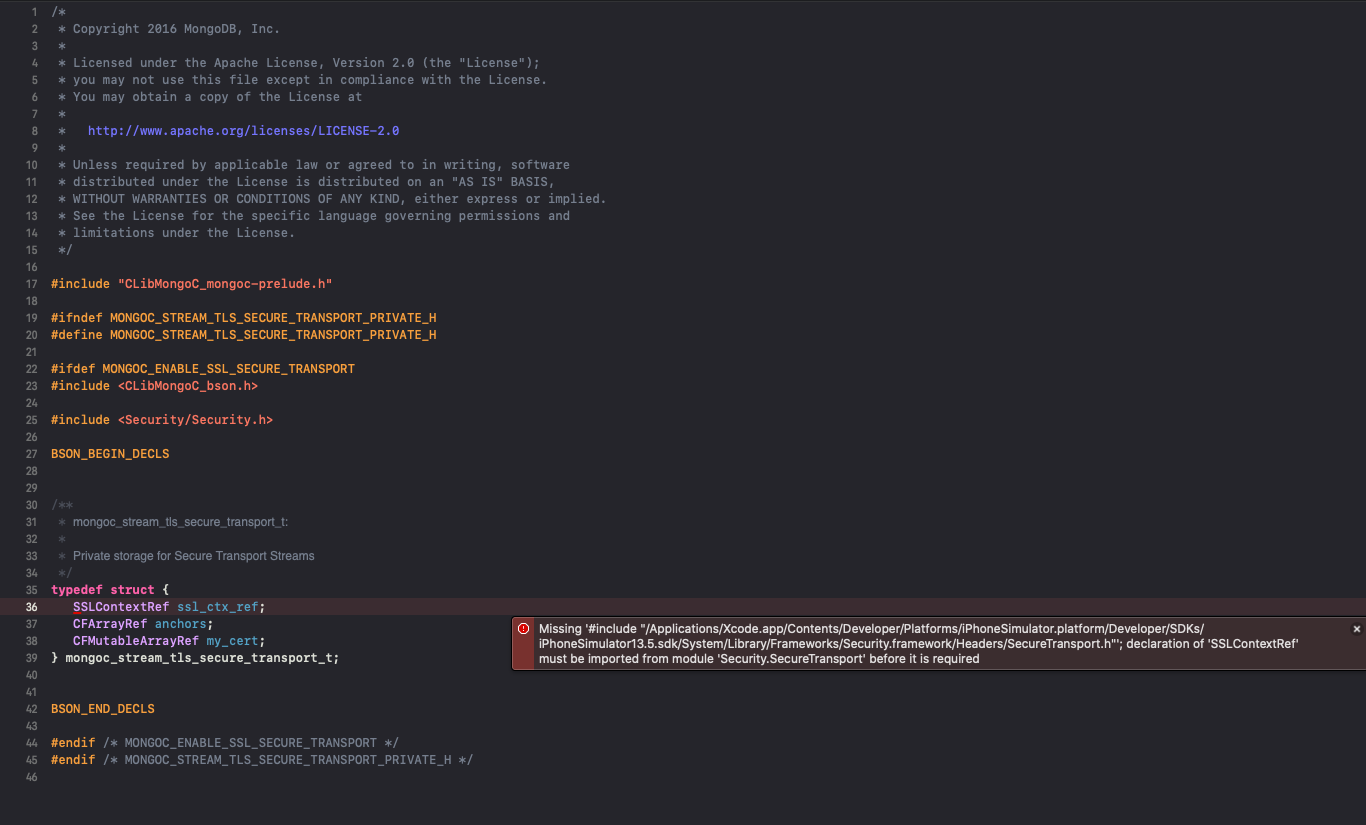This screenshot has height=825, width=1366.
Task: Click MONGOC_ENABLE_SSL_SECURE_TRANSPORT on the #ifdef line
Action: point(228,369)
